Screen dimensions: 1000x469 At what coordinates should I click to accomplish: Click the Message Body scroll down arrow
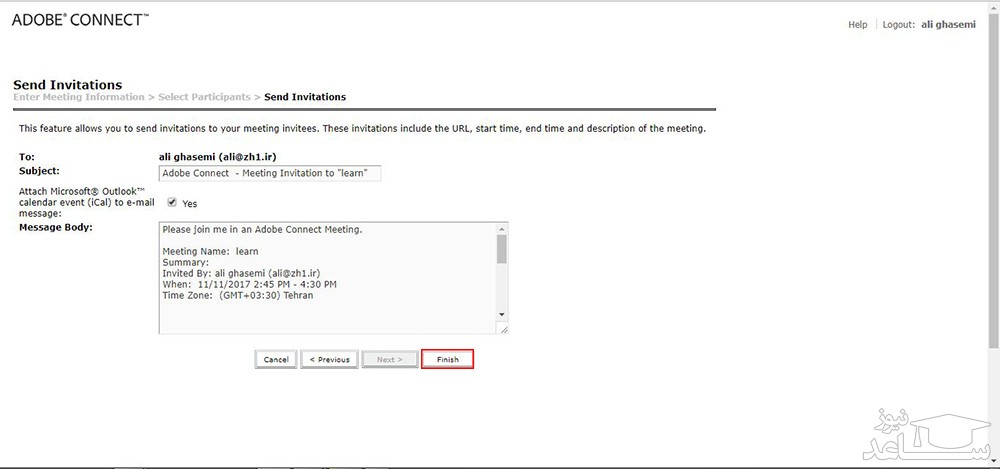click(502, 315)
